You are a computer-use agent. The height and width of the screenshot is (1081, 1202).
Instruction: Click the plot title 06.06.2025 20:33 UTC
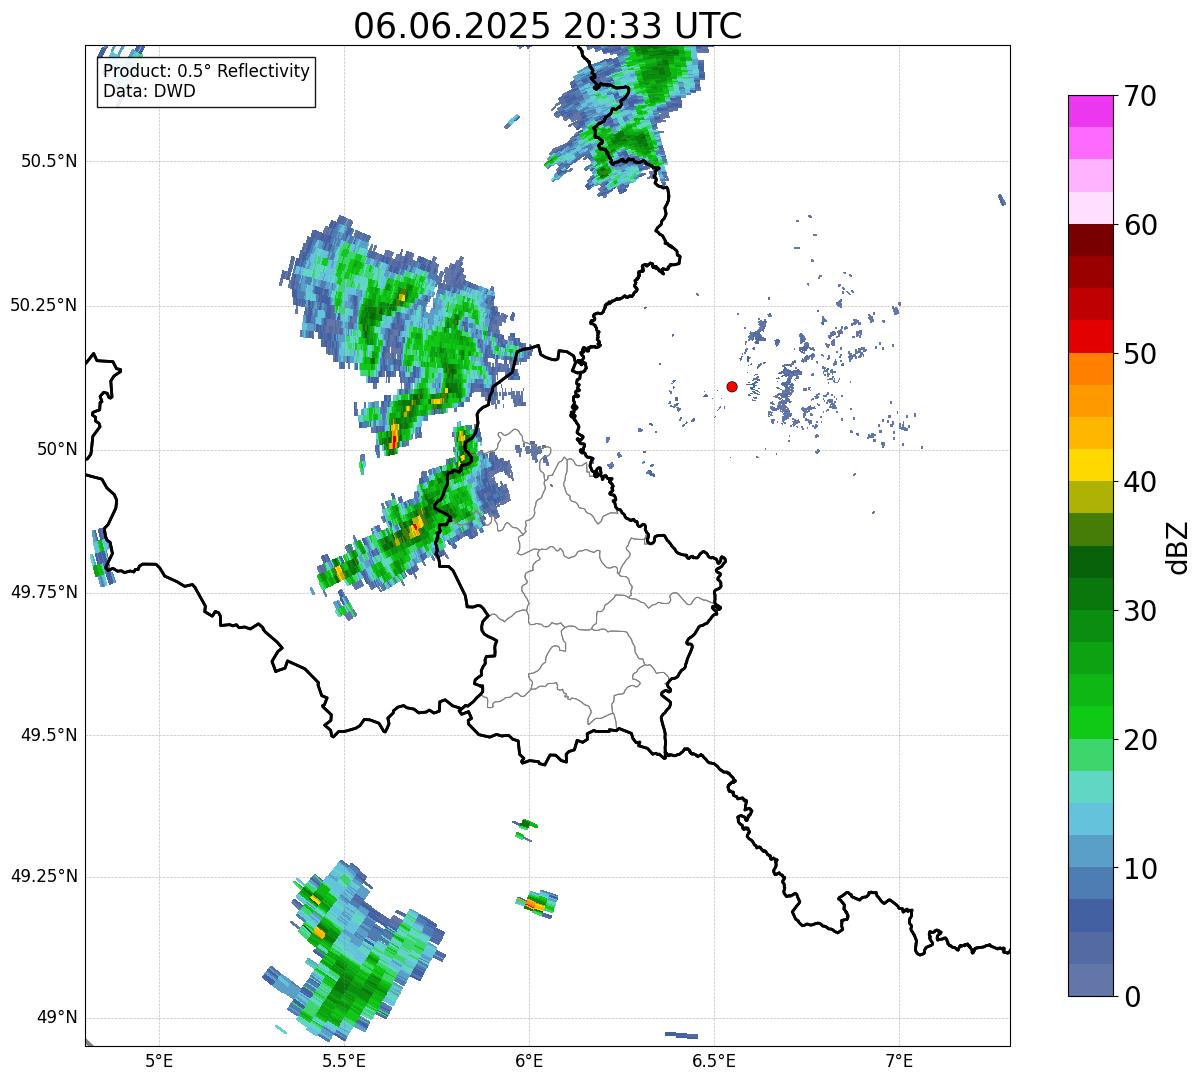(548, 26)
